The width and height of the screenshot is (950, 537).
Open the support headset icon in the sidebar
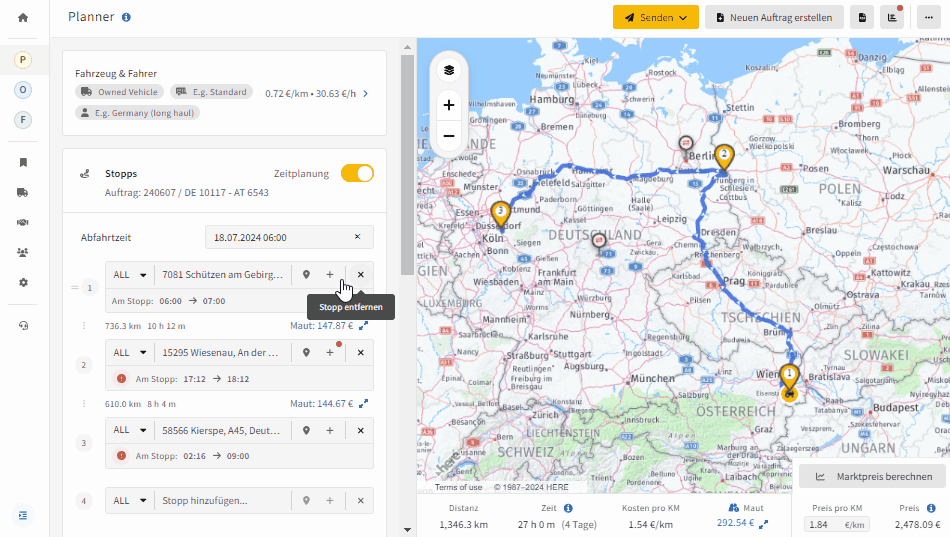[23, 325]
